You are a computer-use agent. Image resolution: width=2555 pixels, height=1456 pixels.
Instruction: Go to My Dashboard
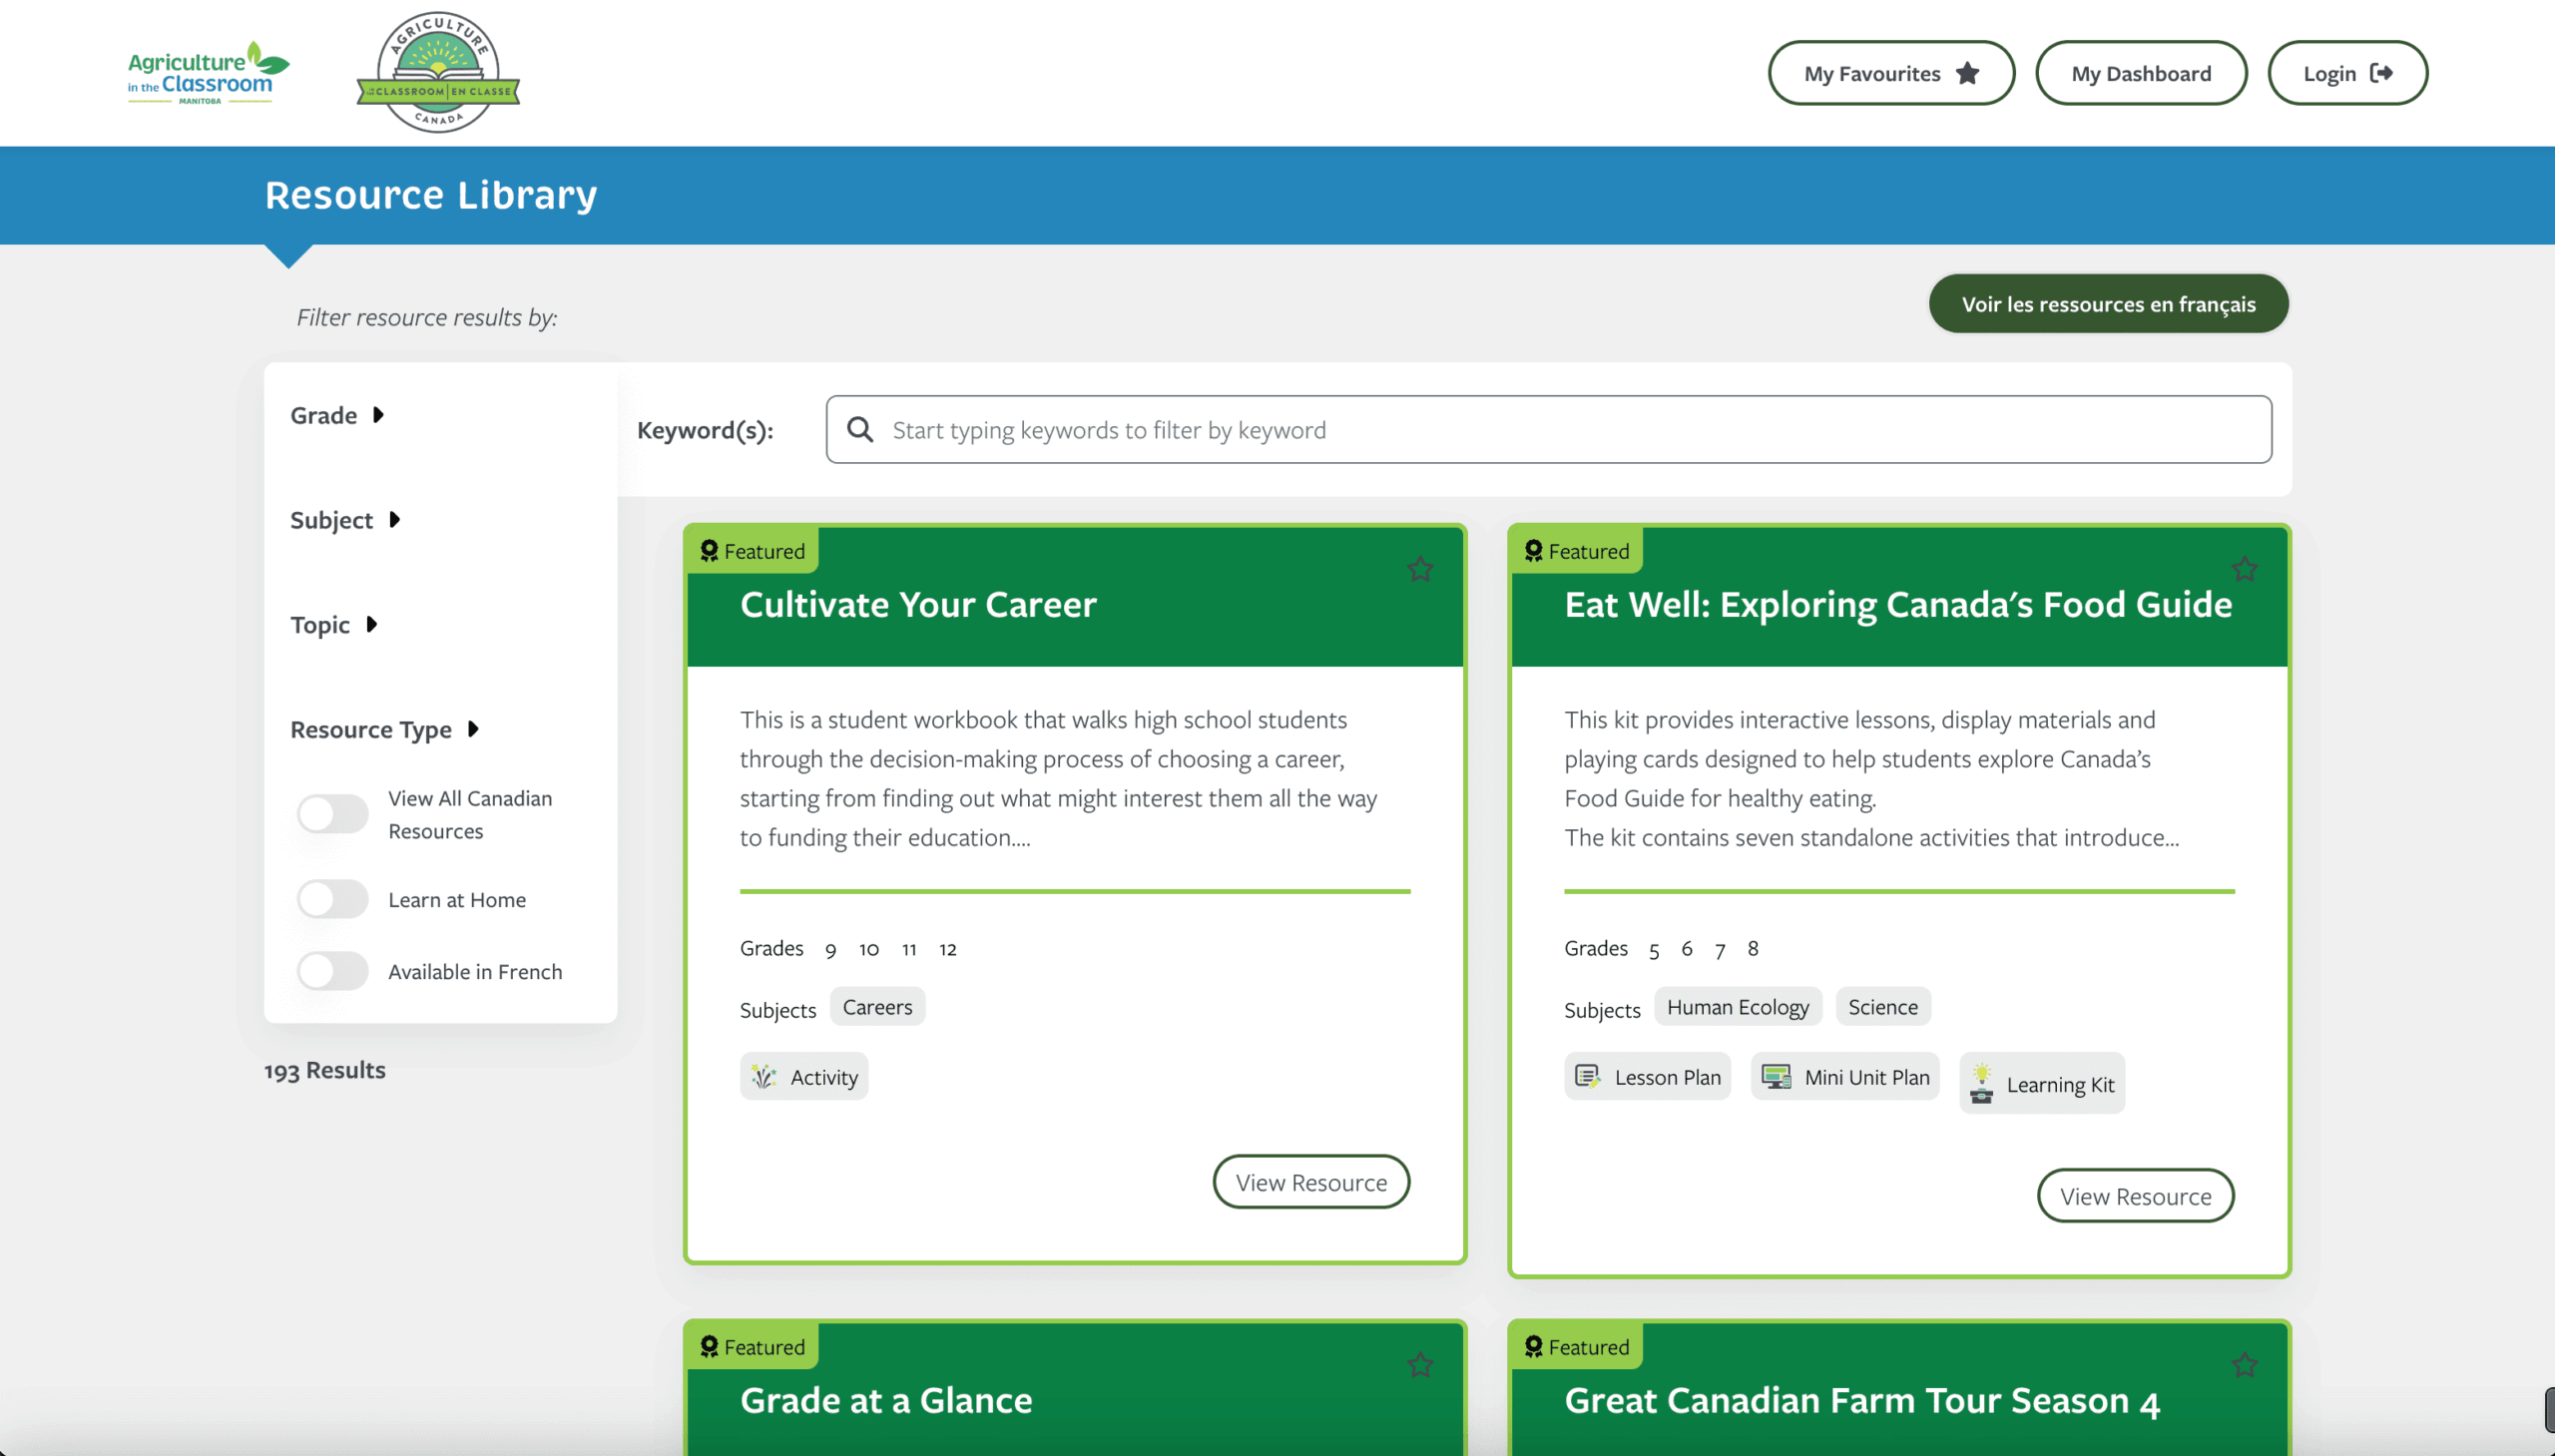point(2140,73)
